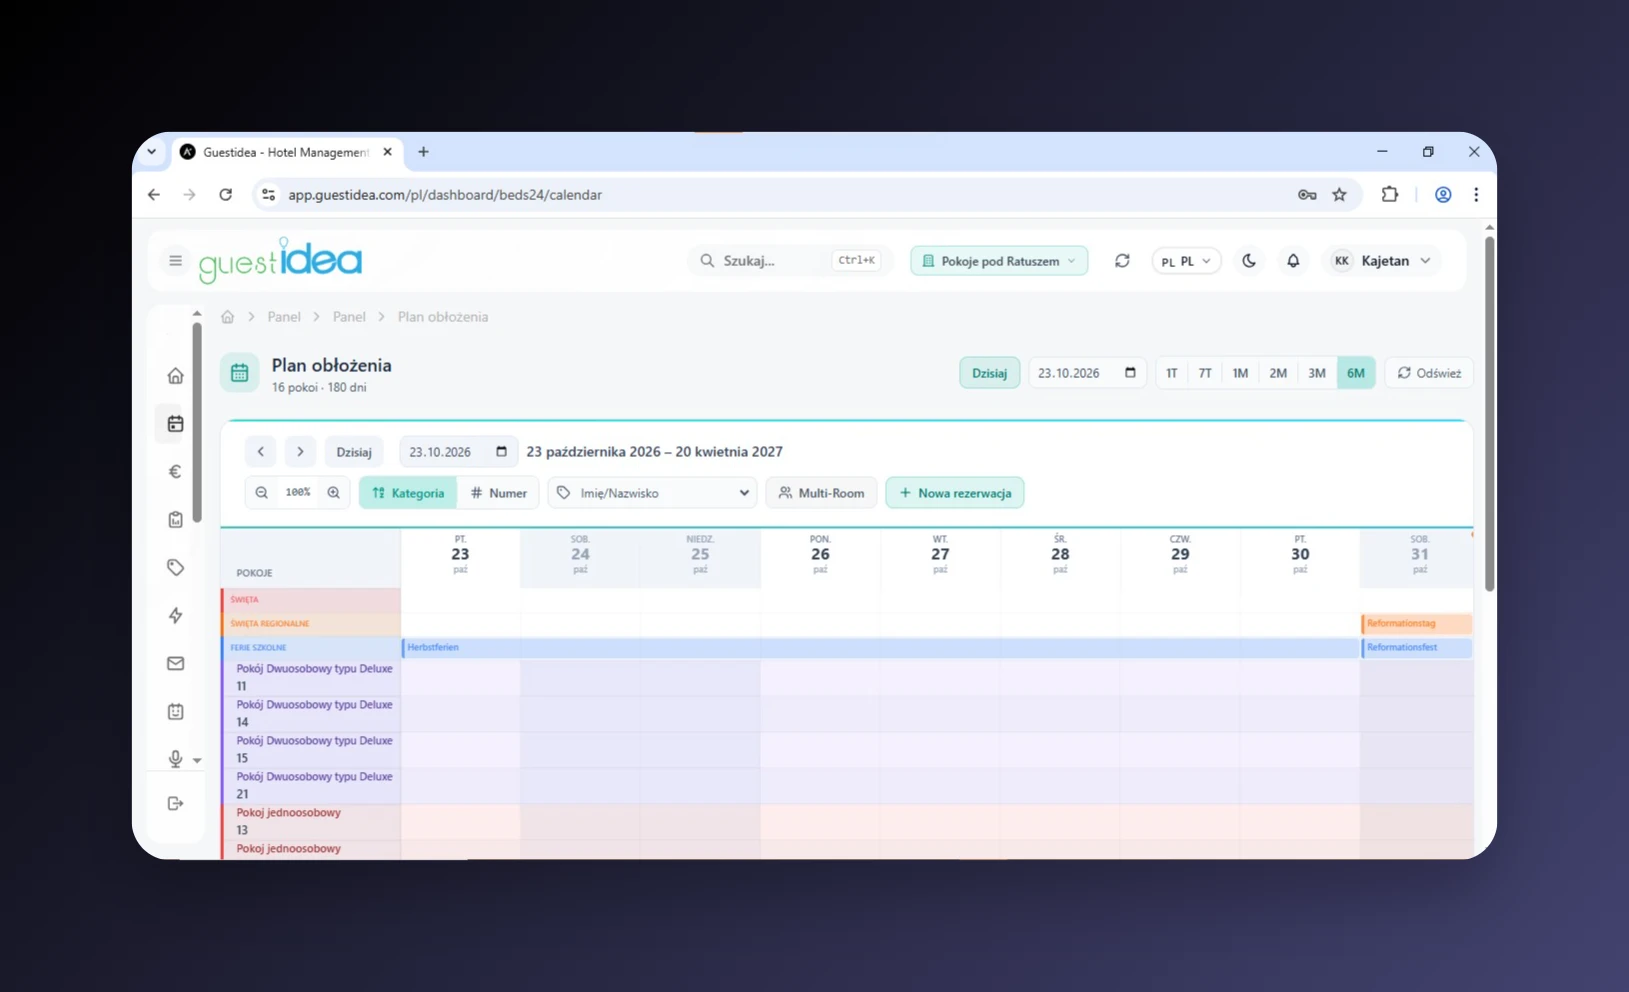Viewport: 1629px width, 992px height.
Task: Click the Herbstferien school holiday bar
Action: [x=880, y=648]
